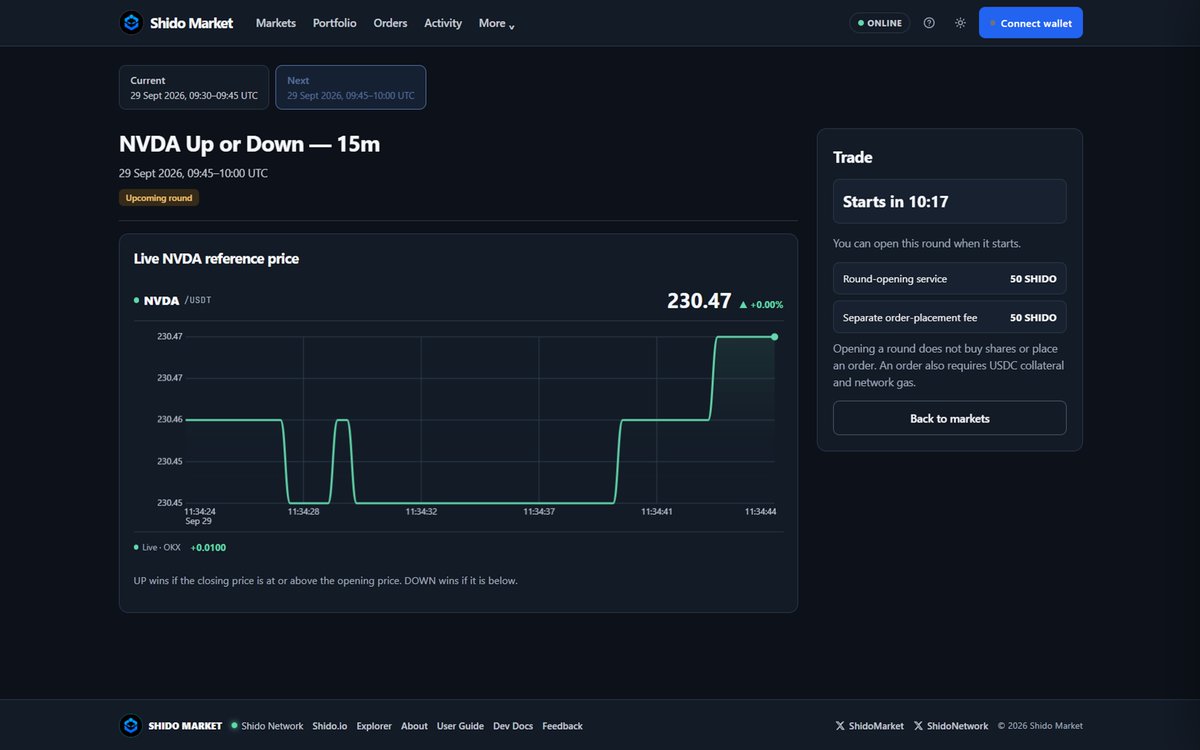Select the Current round tab
The image size is (1200, 750).
[194, 87]
